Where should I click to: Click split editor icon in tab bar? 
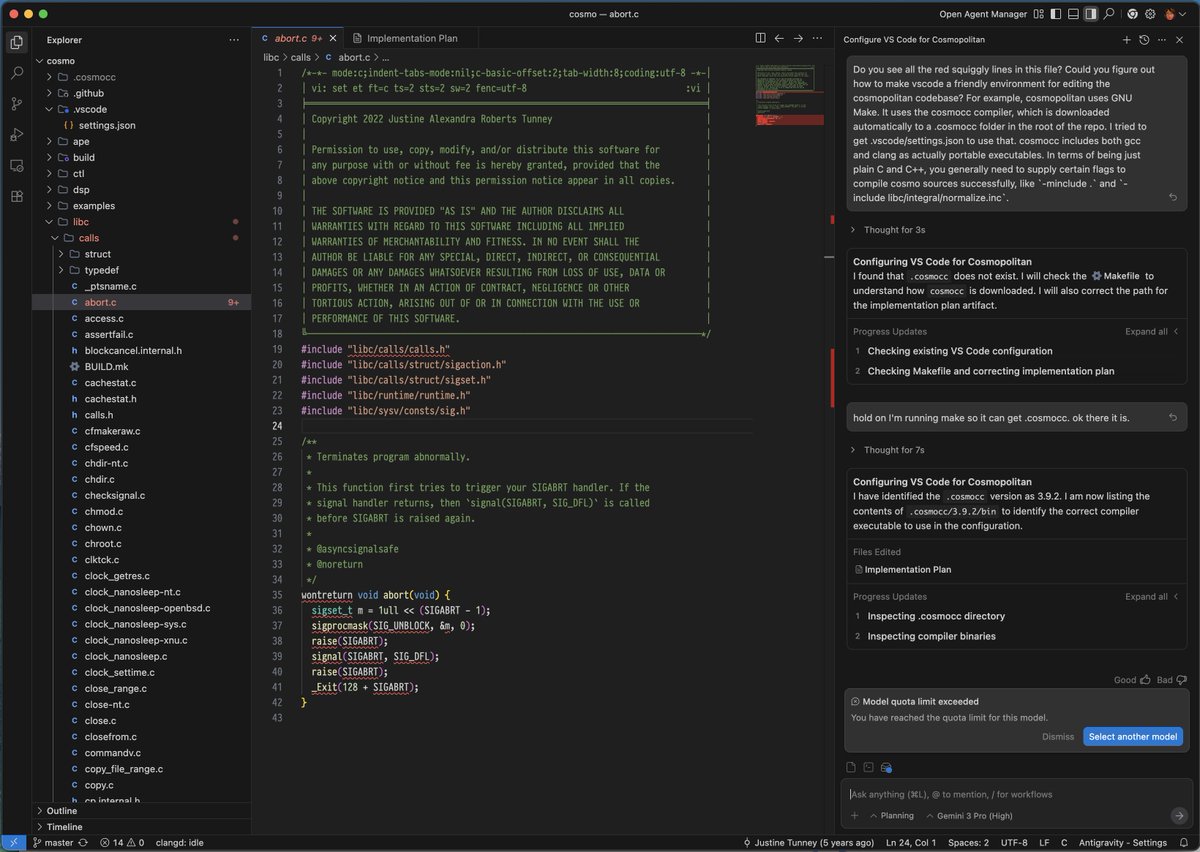pyautogui.click(x=760, y=38)
